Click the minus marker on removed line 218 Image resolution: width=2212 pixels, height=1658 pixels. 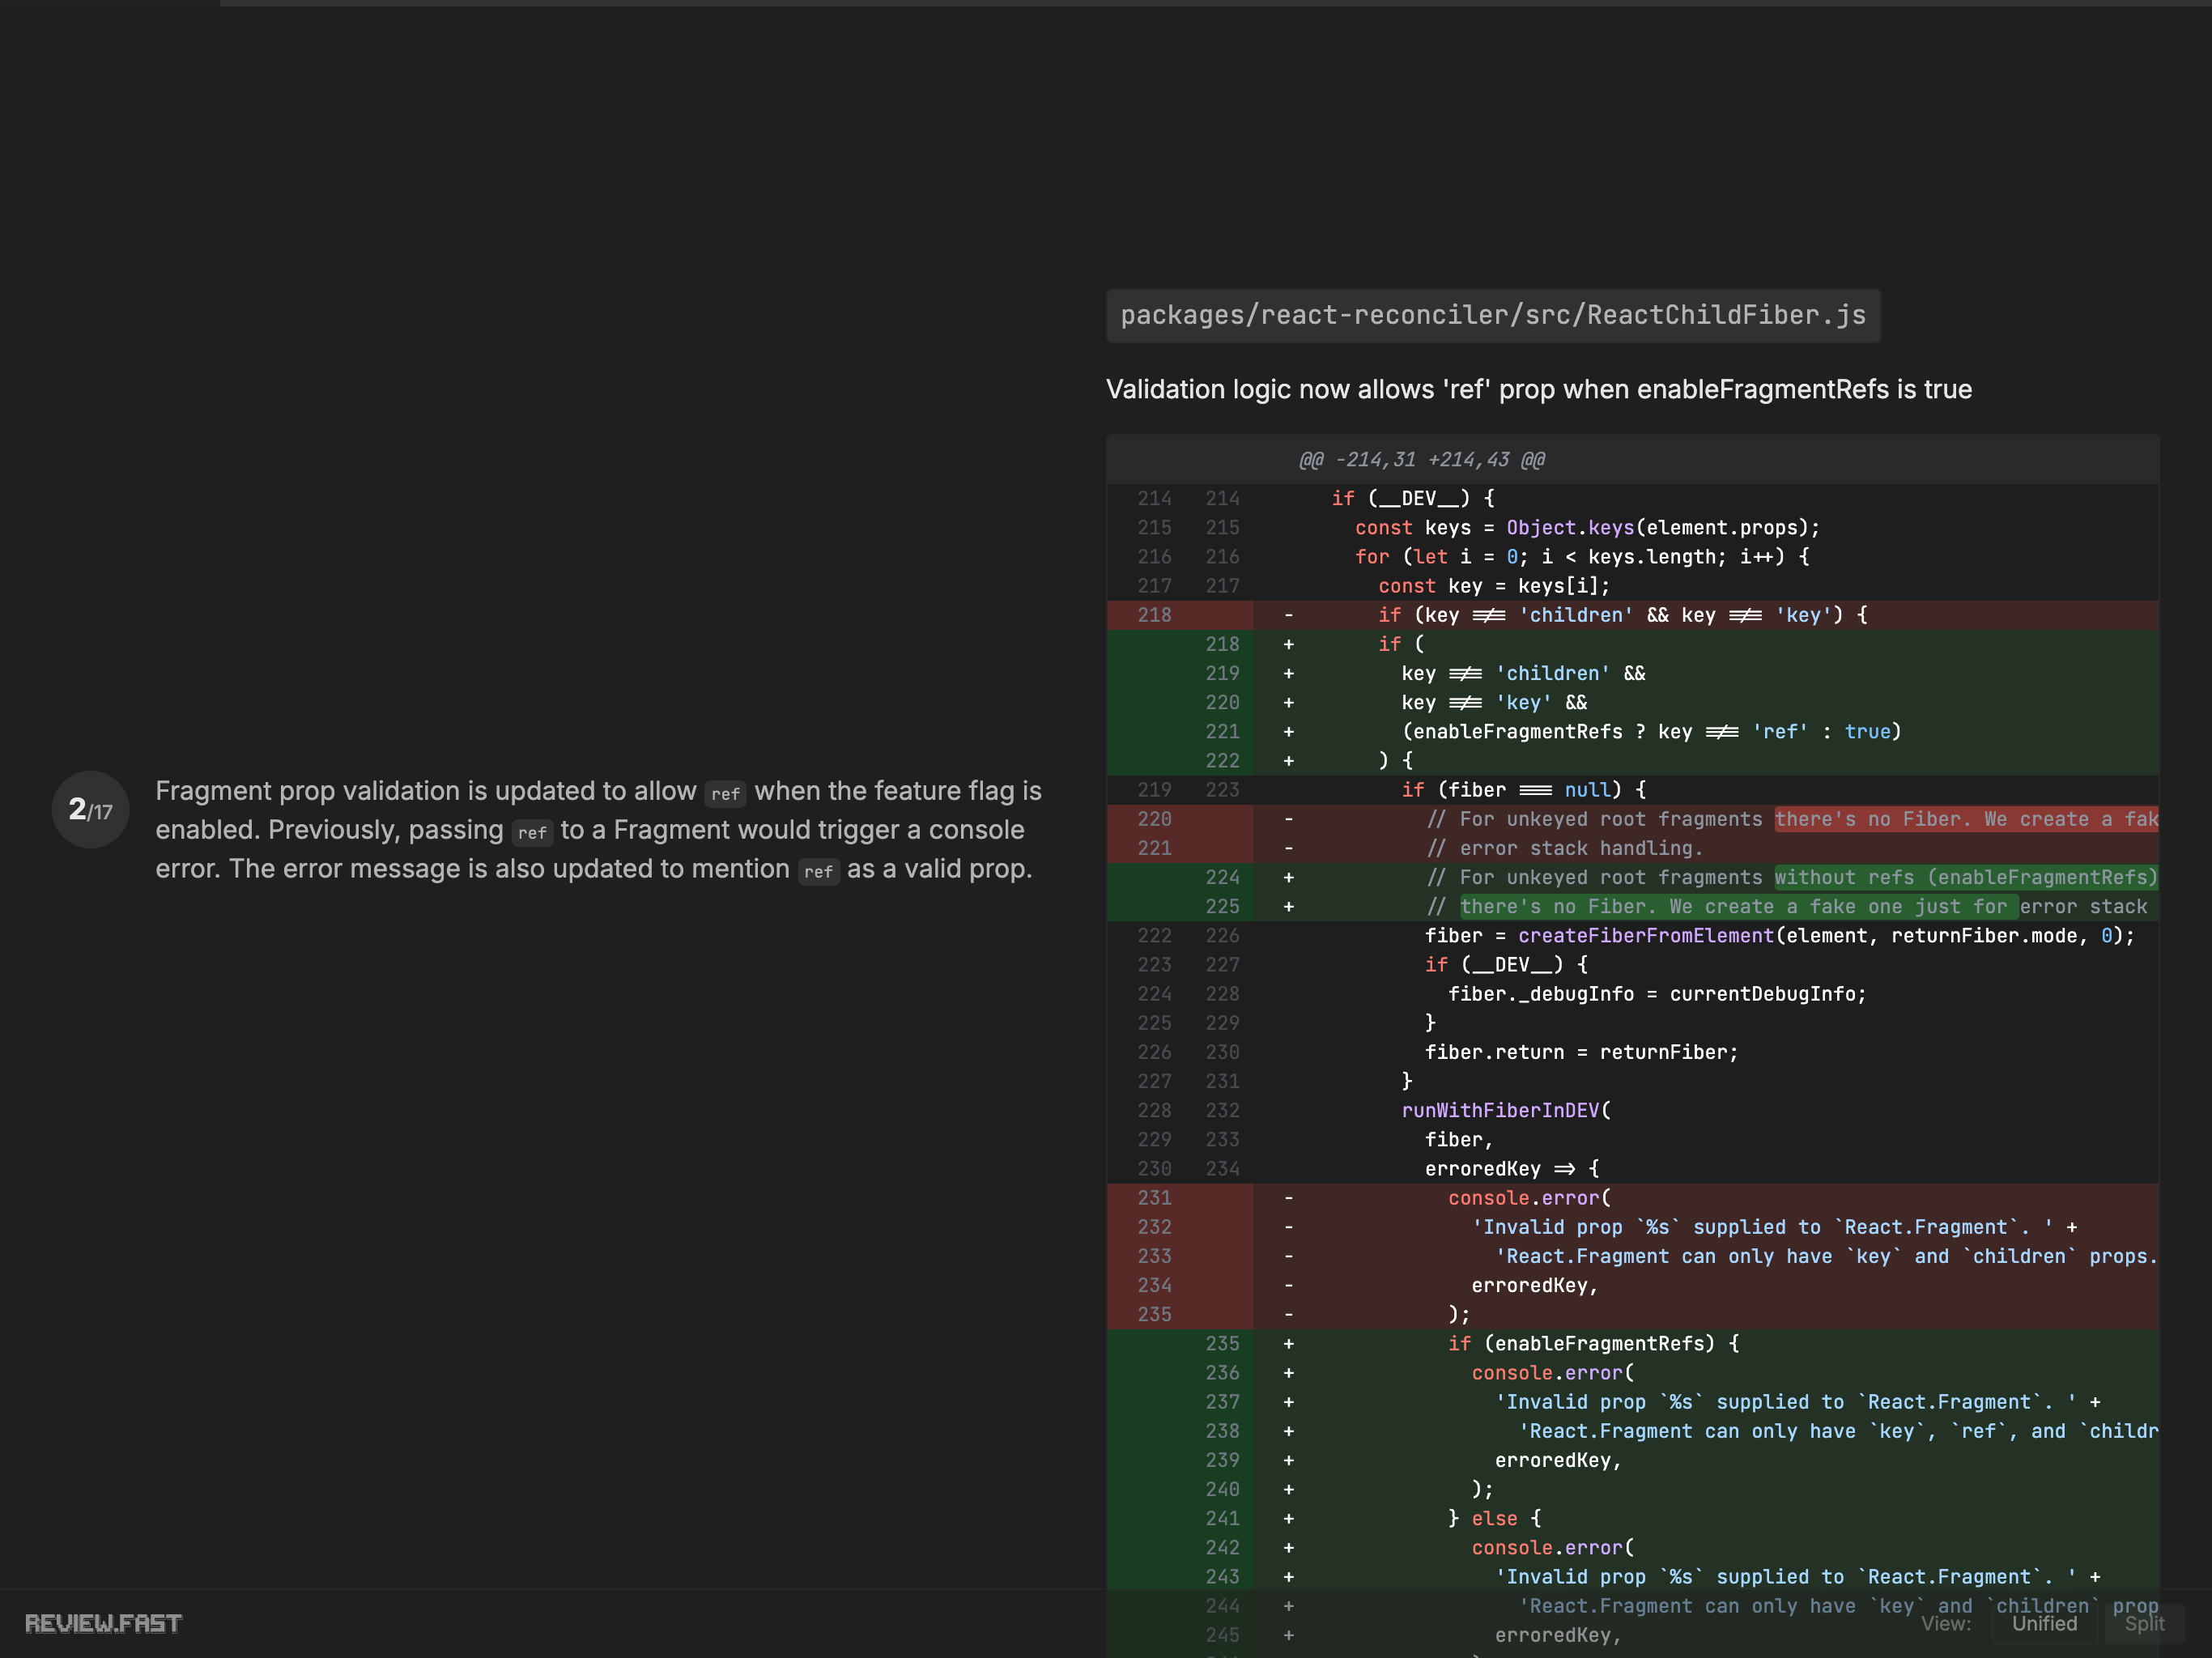(x=1288, y=615)
